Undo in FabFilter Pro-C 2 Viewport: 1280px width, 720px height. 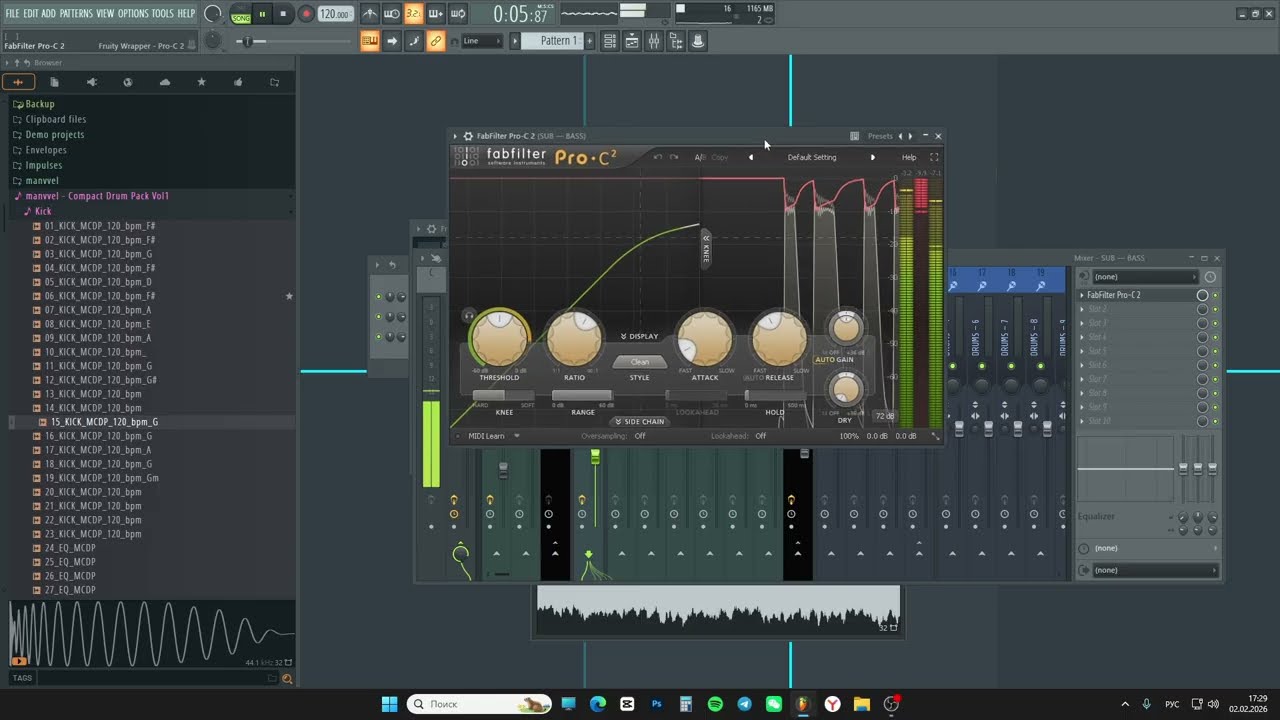(658, 157)
